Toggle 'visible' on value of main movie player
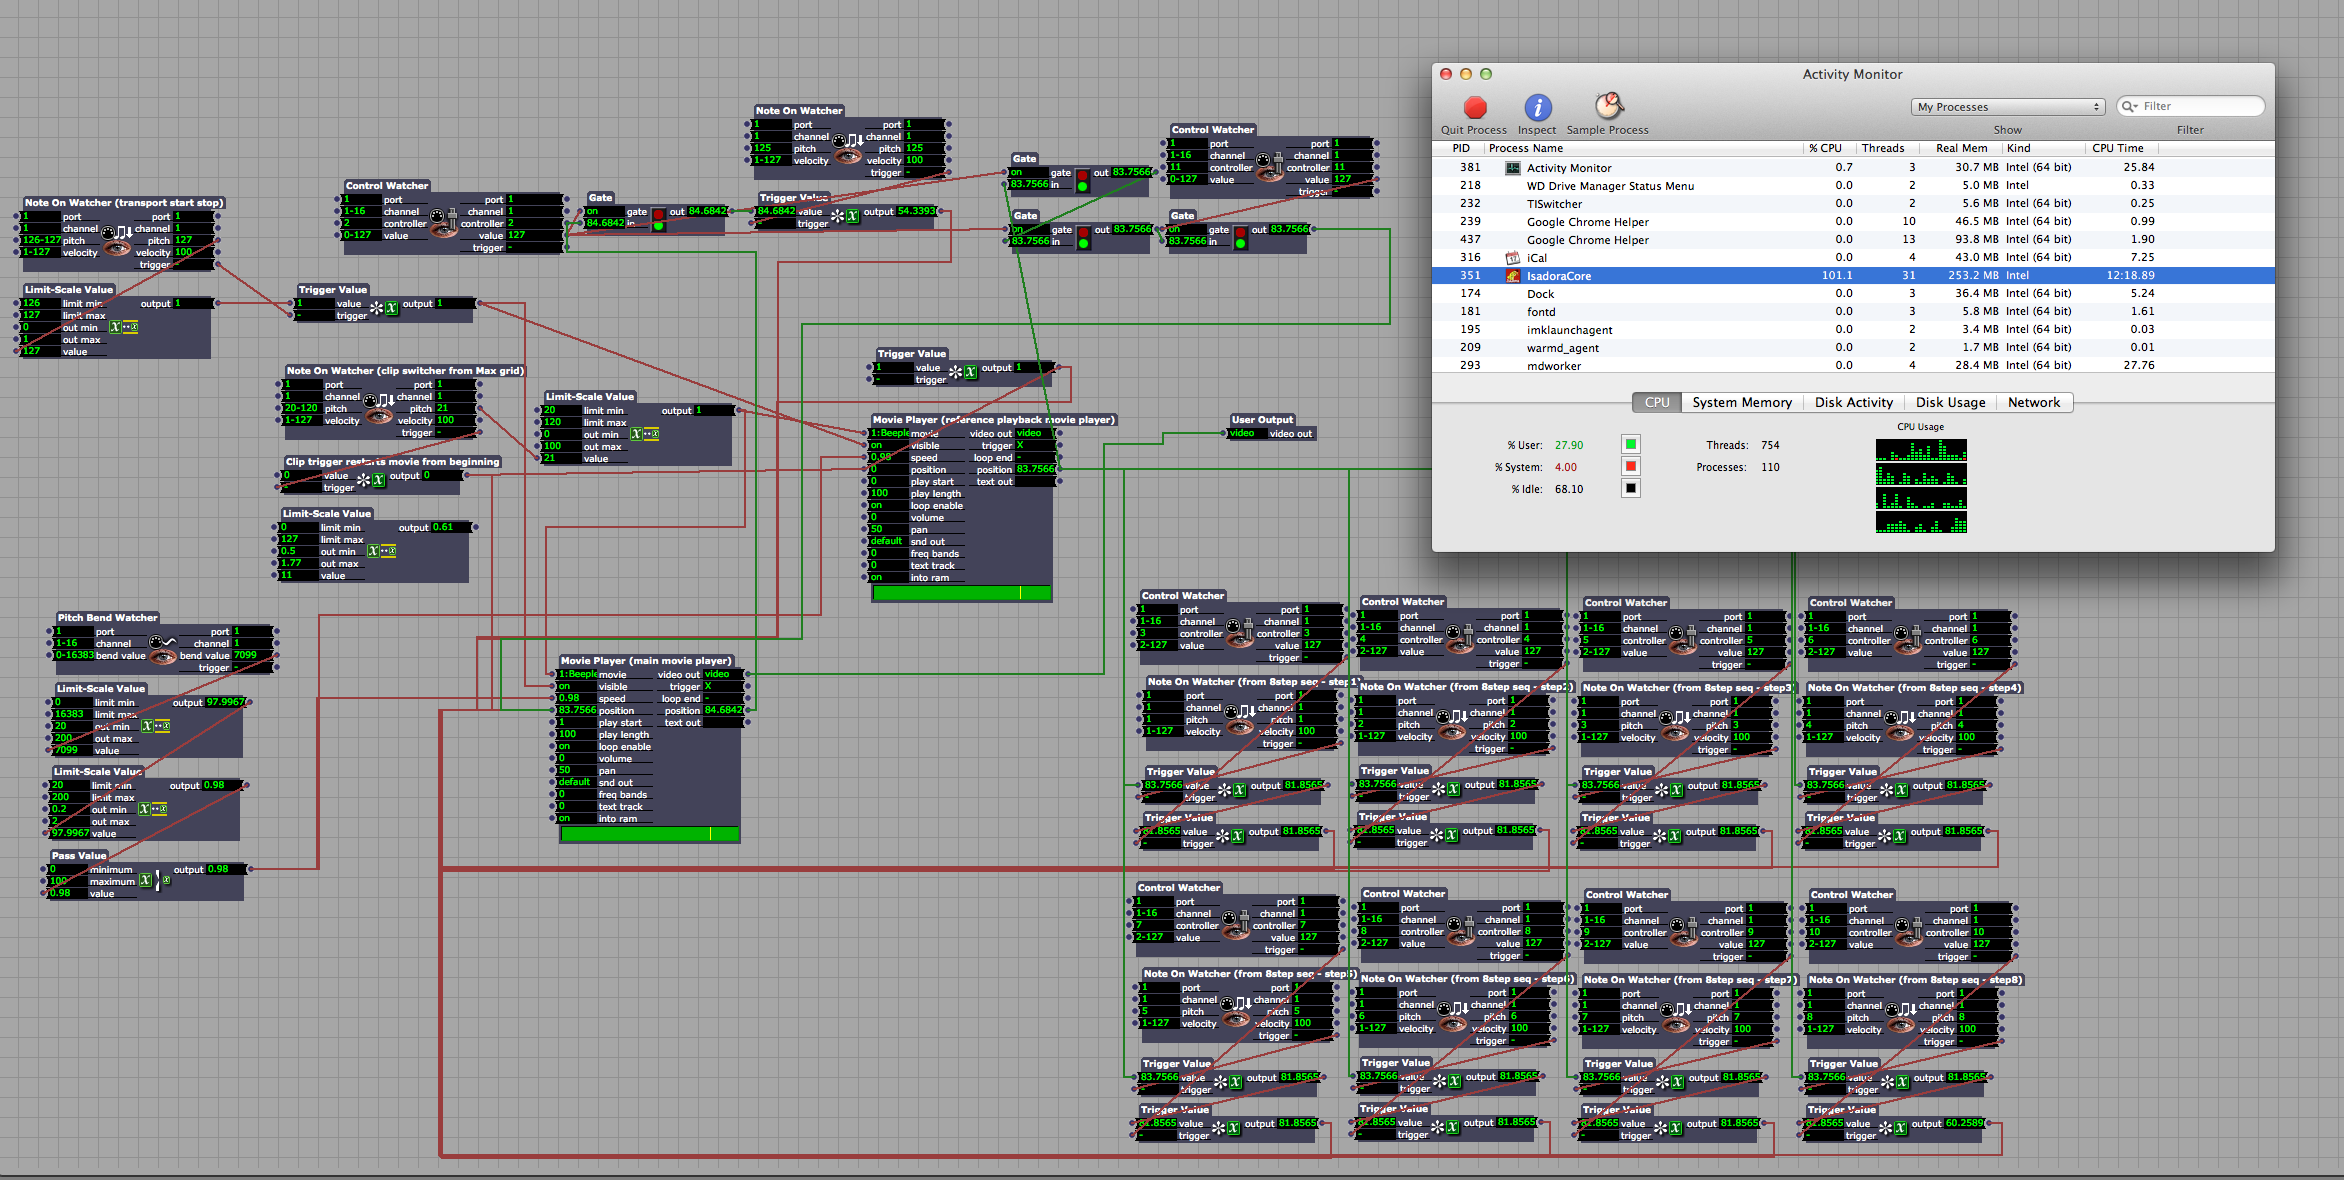This screenshot has width=2344, height=1180. (x=576, y=686)
